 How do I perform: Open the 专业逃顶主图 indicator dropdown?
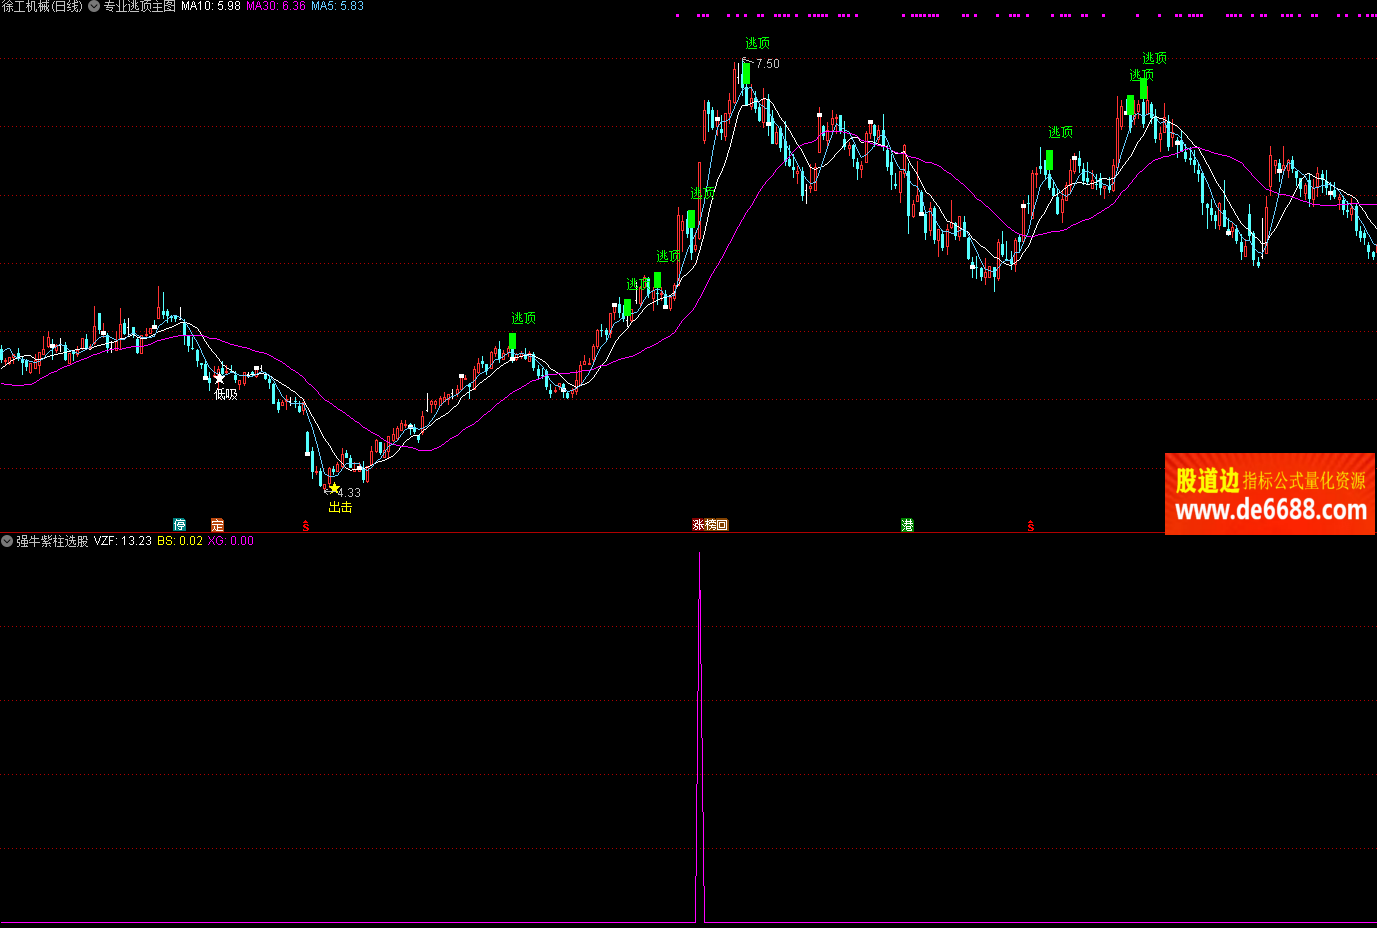click(95, 6)
